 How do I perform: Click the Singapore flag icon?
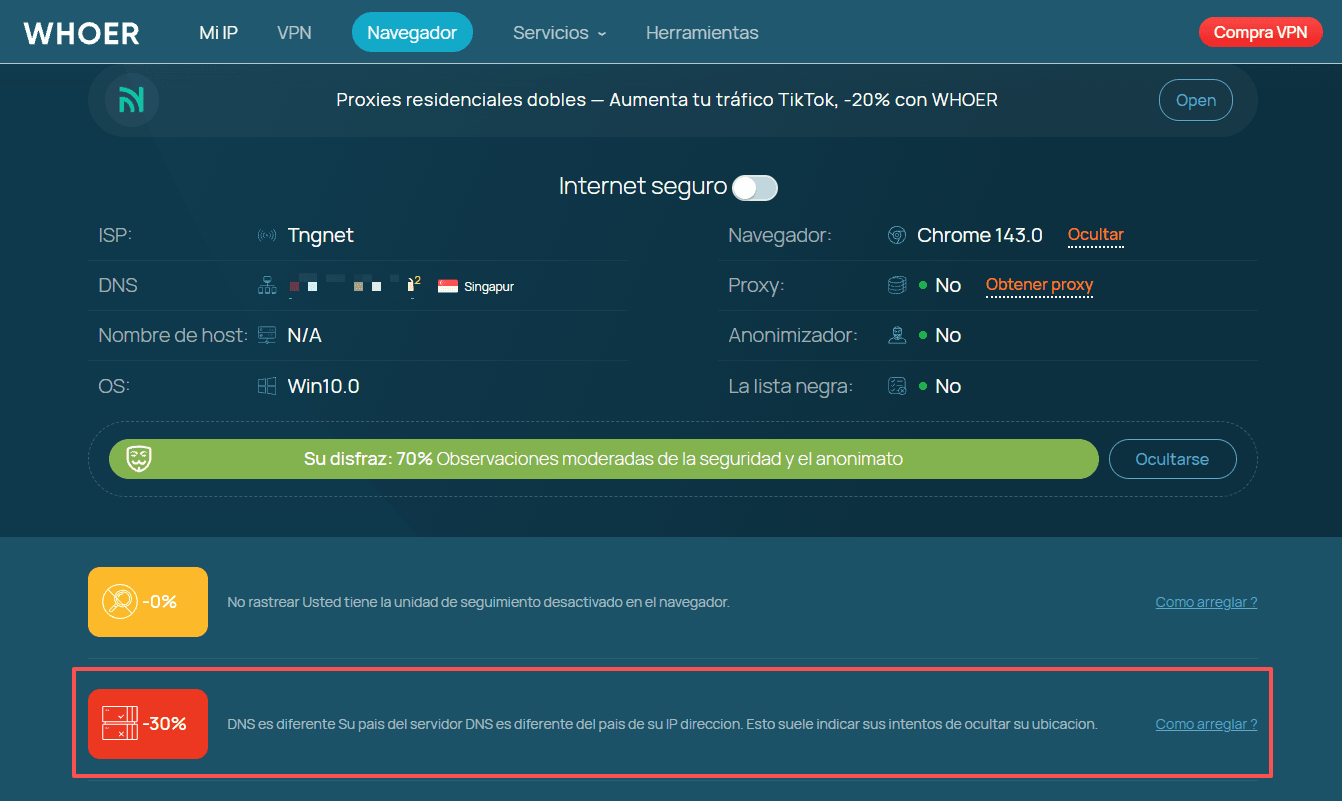click(x=448, y=287)
